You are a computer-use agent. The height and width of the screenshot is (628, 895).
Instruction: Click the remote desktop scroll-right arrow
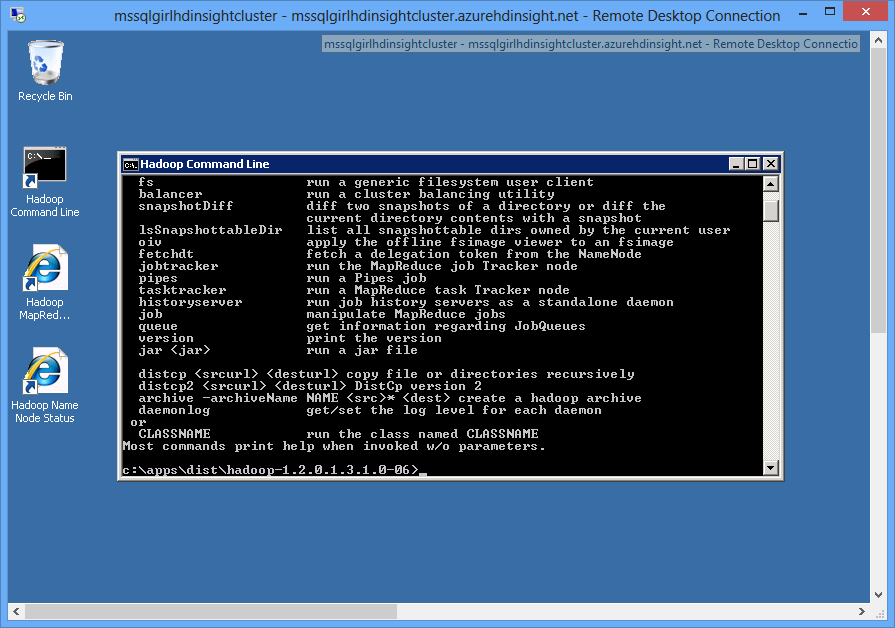862,611
